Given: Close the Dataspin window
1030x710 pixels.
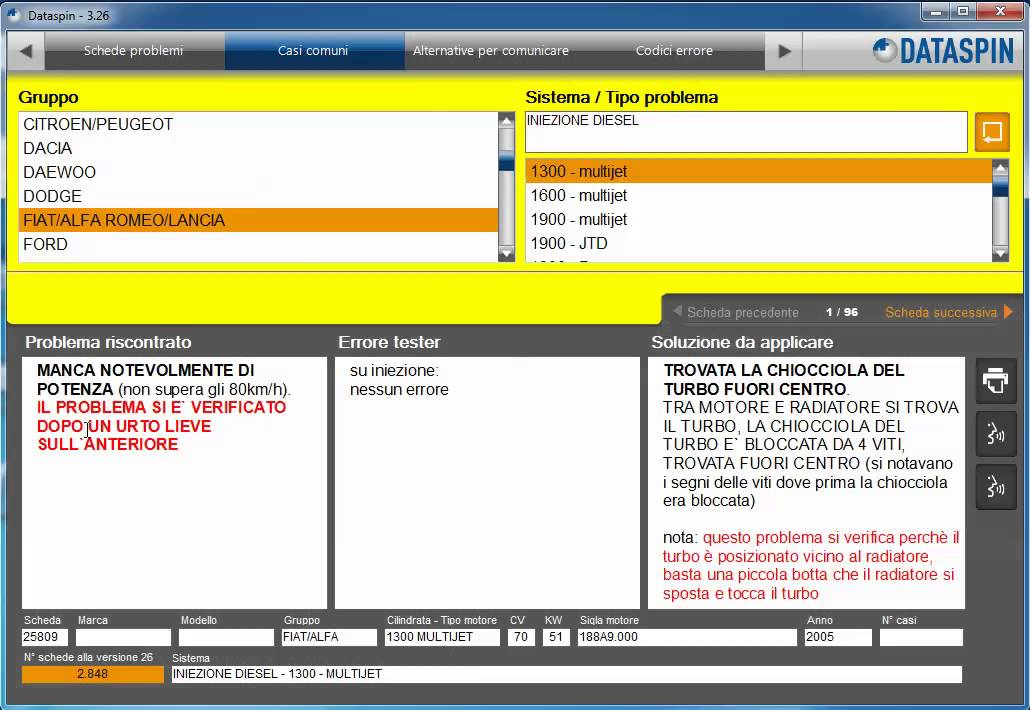Looking at the screenshot, I should coord(1001,11).
